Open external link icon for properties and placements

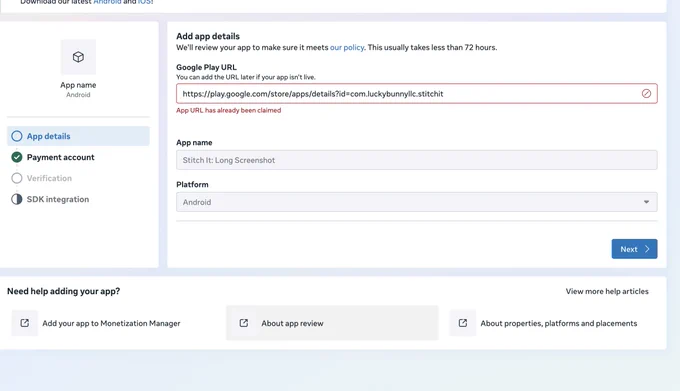tap(463, 323)
